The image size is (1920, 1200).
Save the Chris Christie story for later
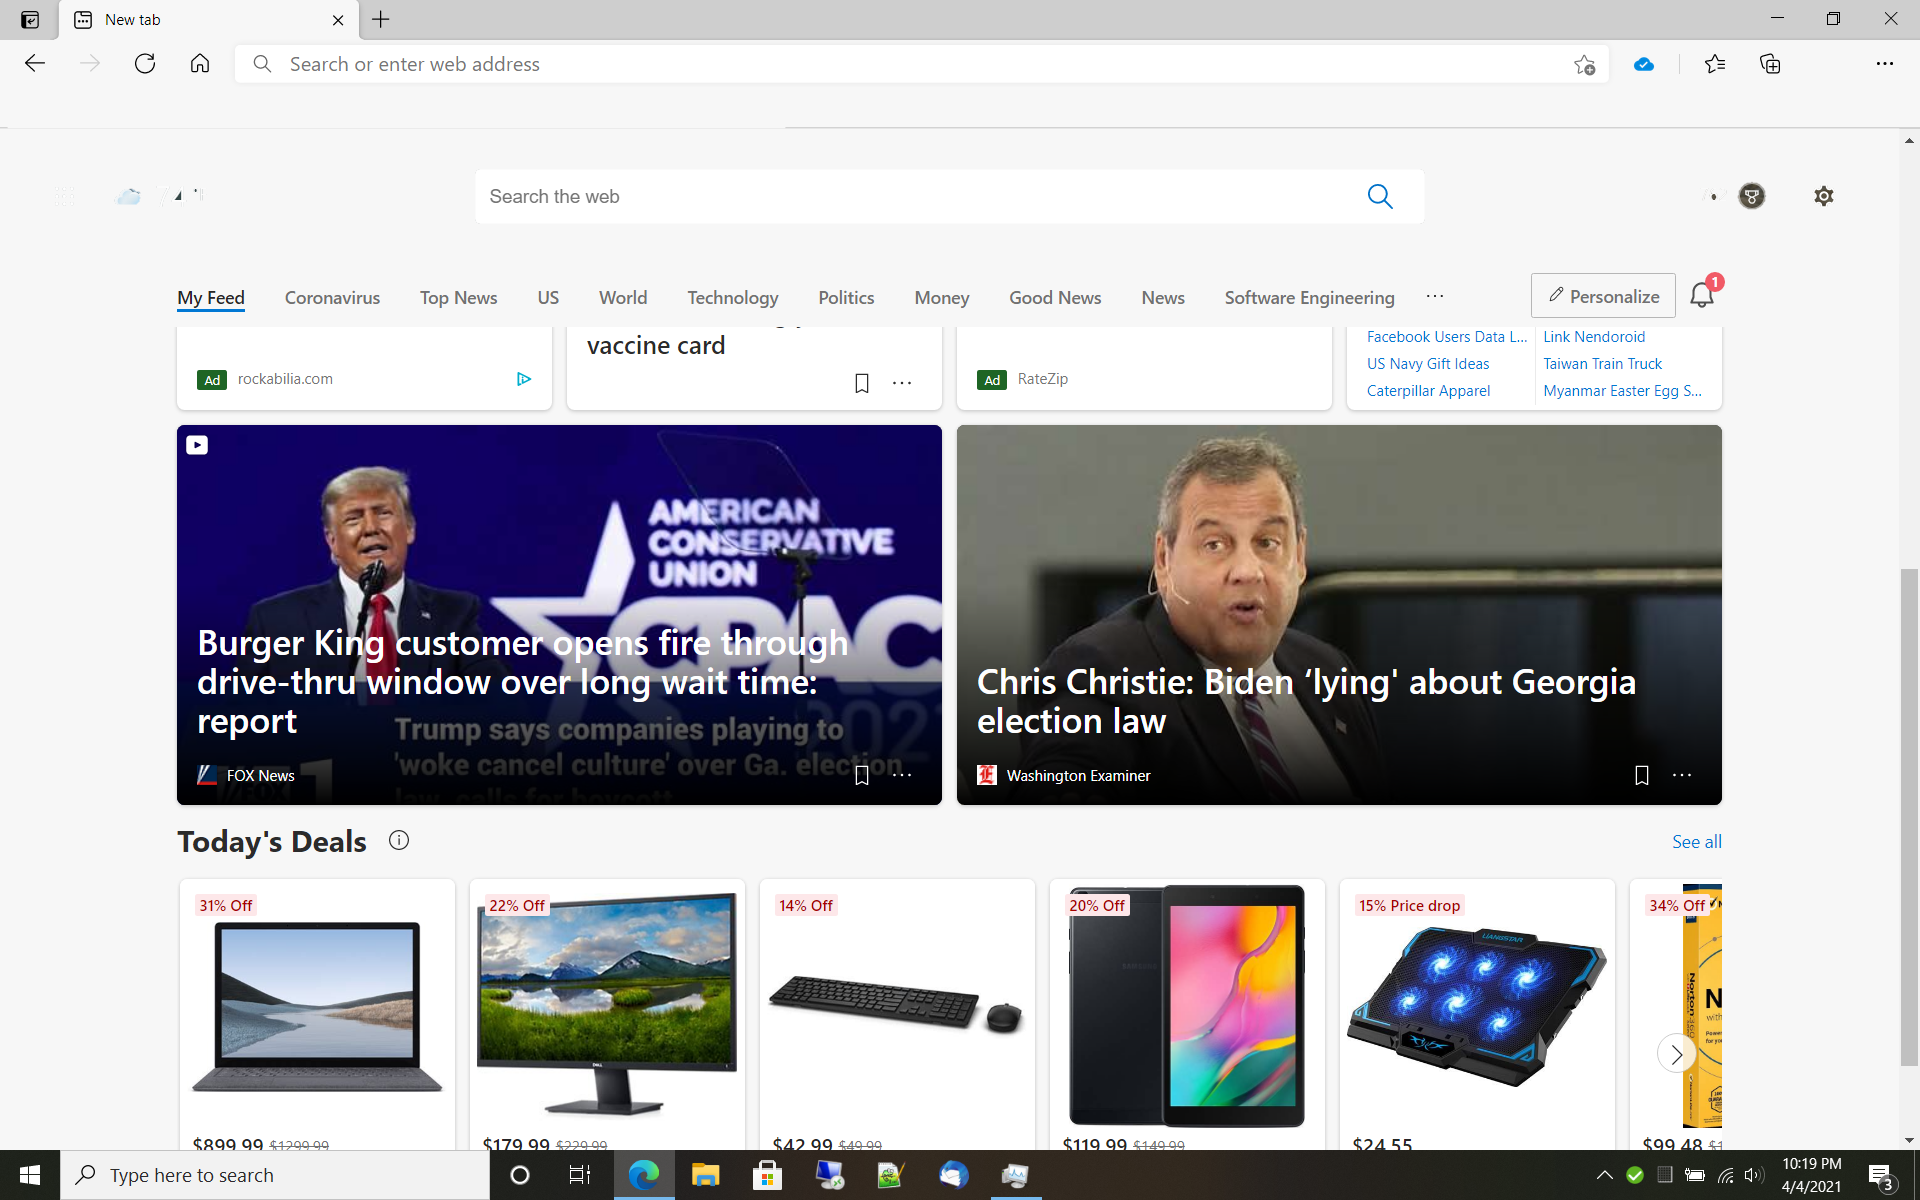click(1642, 775)
